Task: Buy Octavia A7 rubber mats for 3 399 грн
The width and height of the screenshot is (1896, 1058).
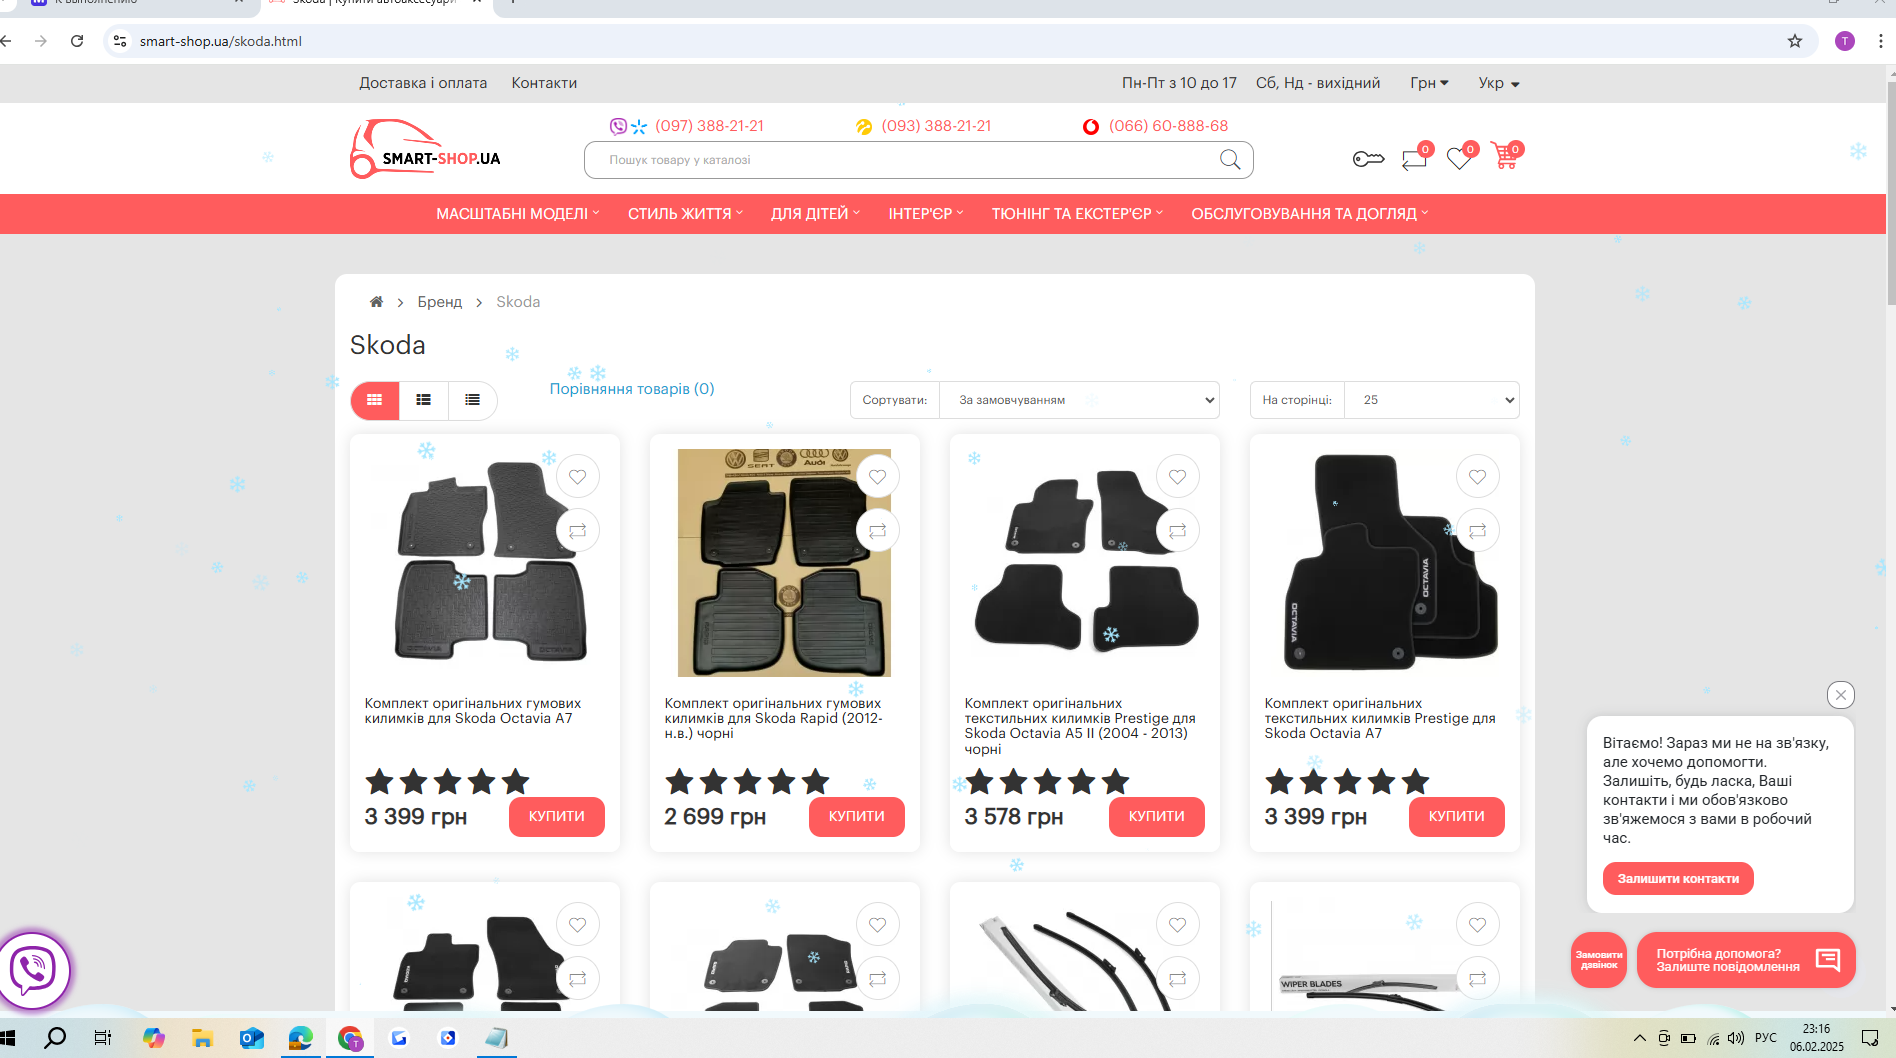Action: (x=557, y=816)
